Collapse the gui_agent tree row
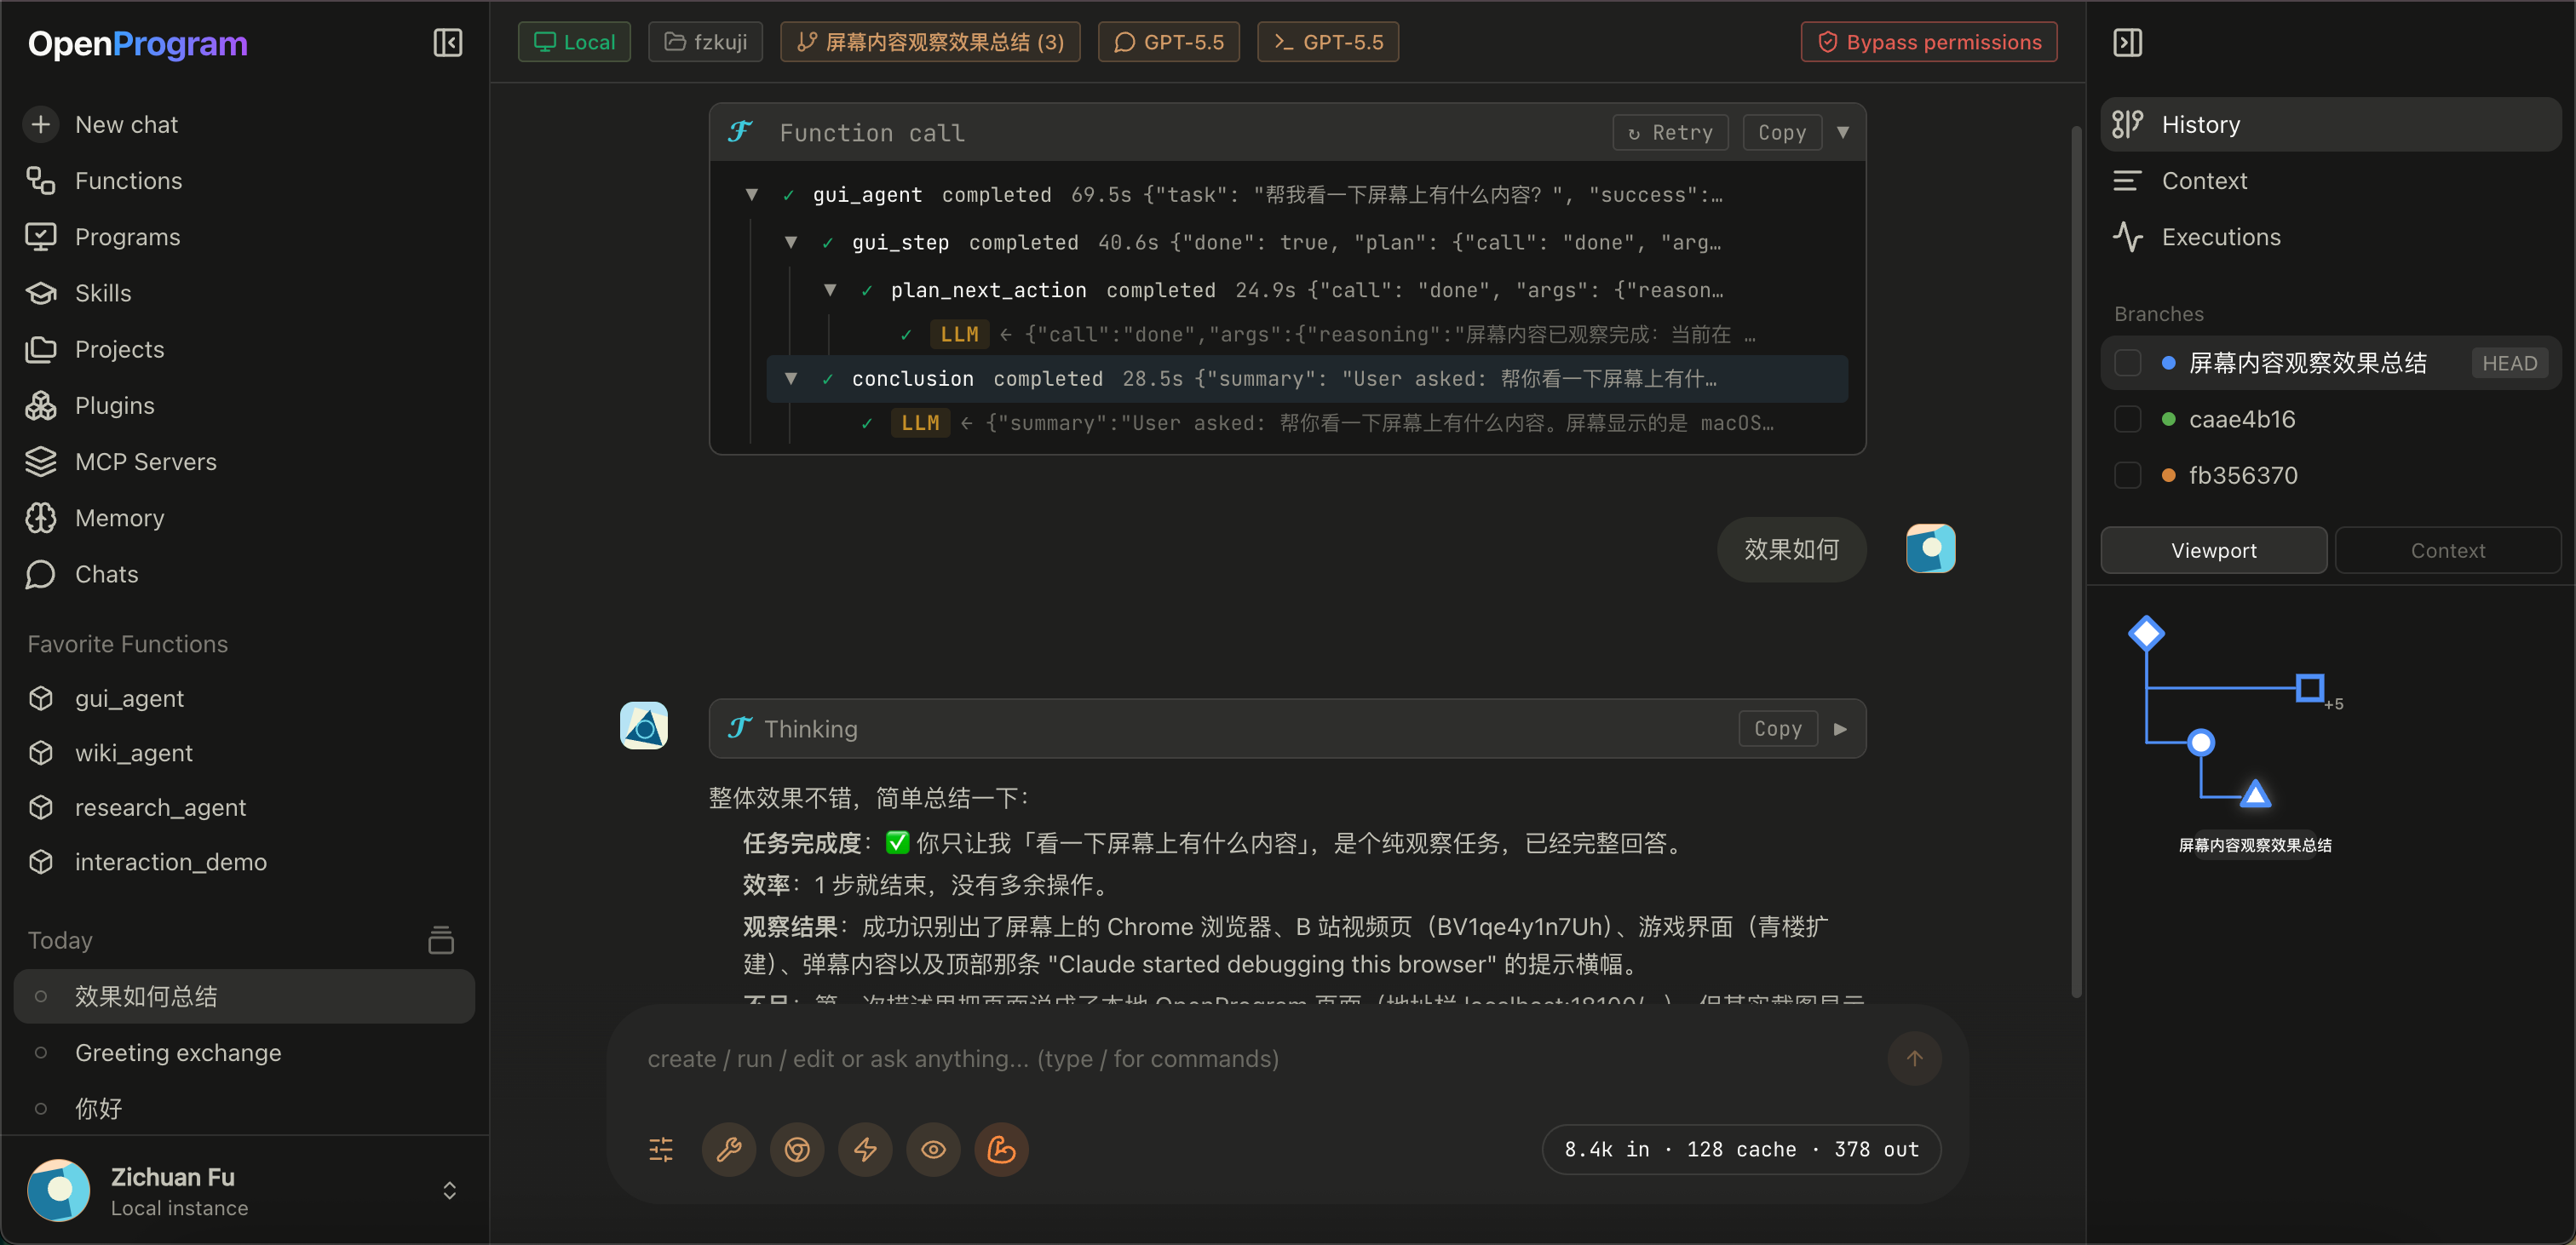Screen dimensions: 2576x1245 click(x=751, y=195)
